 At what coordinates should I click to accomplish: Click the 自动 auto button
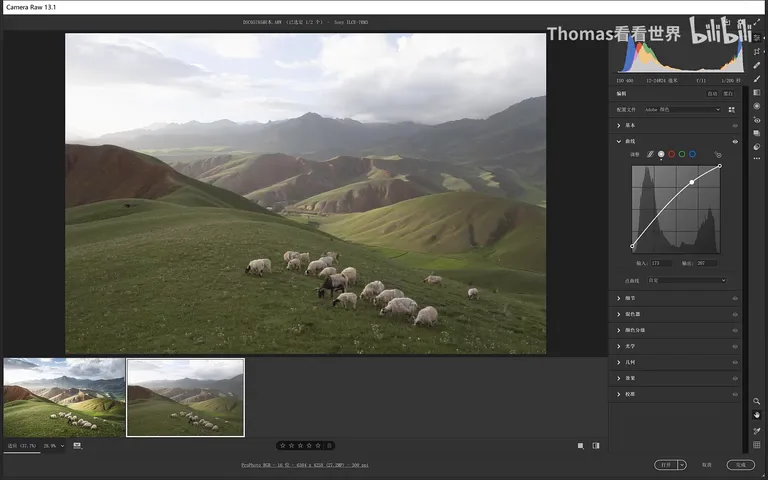click(x=713, y=94)
